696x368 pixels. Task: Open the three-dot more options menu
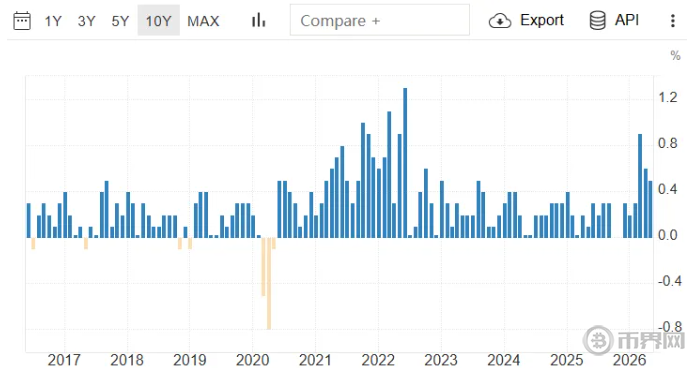click(673, 21)
